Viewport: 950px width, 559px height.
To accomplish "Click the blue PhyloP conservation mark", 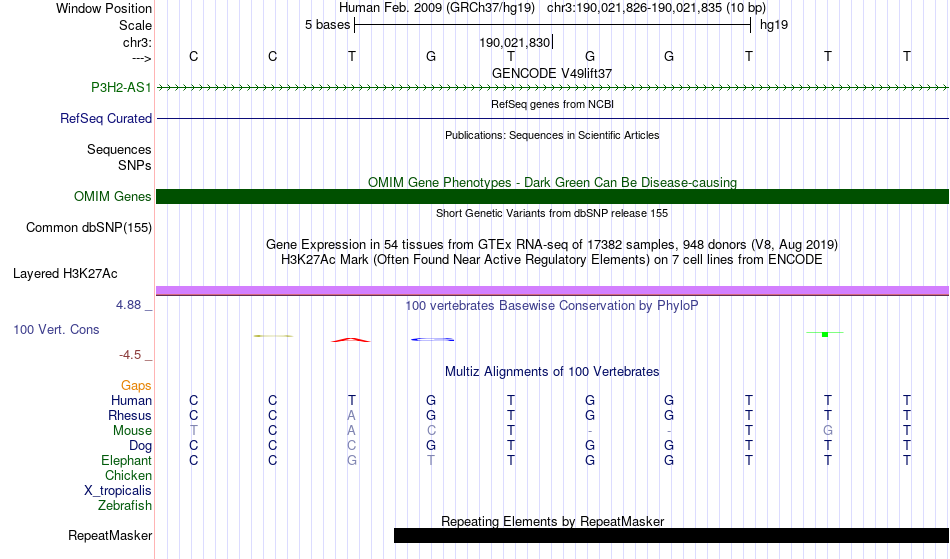I will [x=433, y=339].
